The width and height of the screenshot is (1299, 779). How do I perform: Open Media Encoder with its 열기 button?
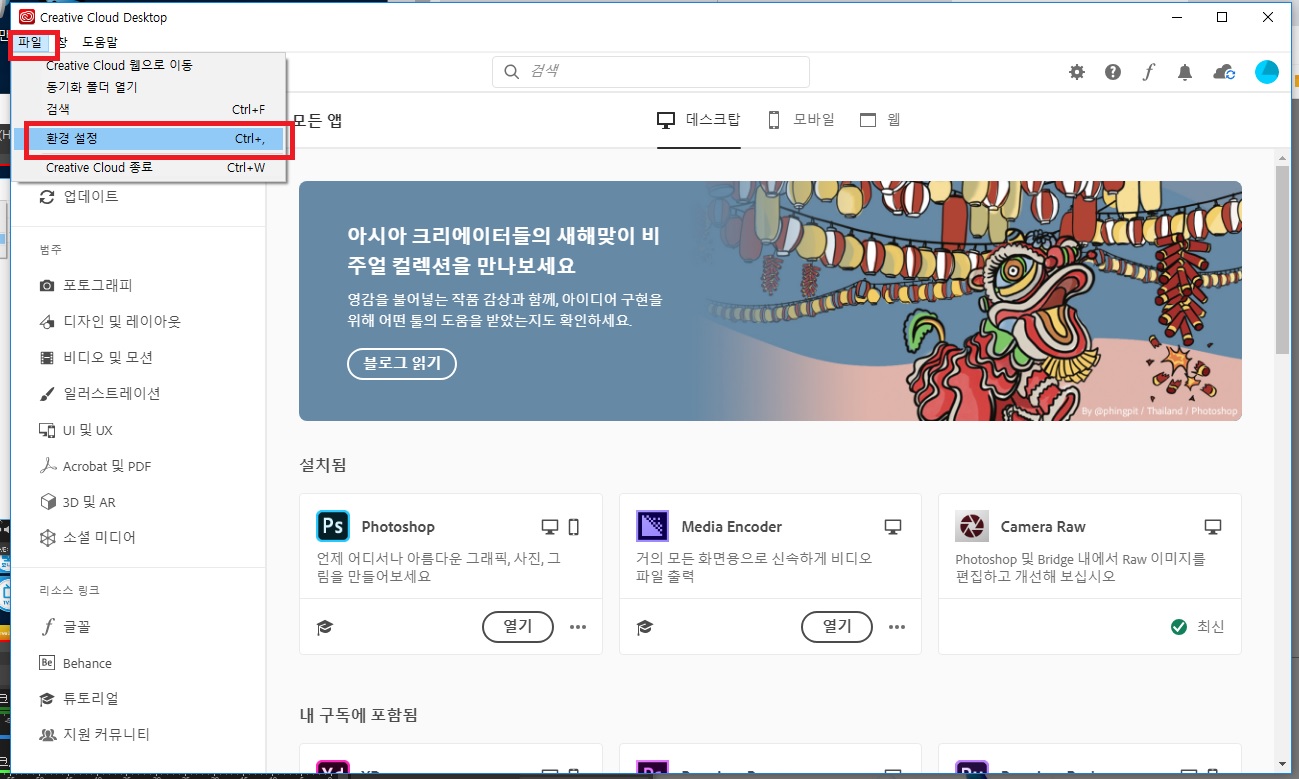point(837,627)
